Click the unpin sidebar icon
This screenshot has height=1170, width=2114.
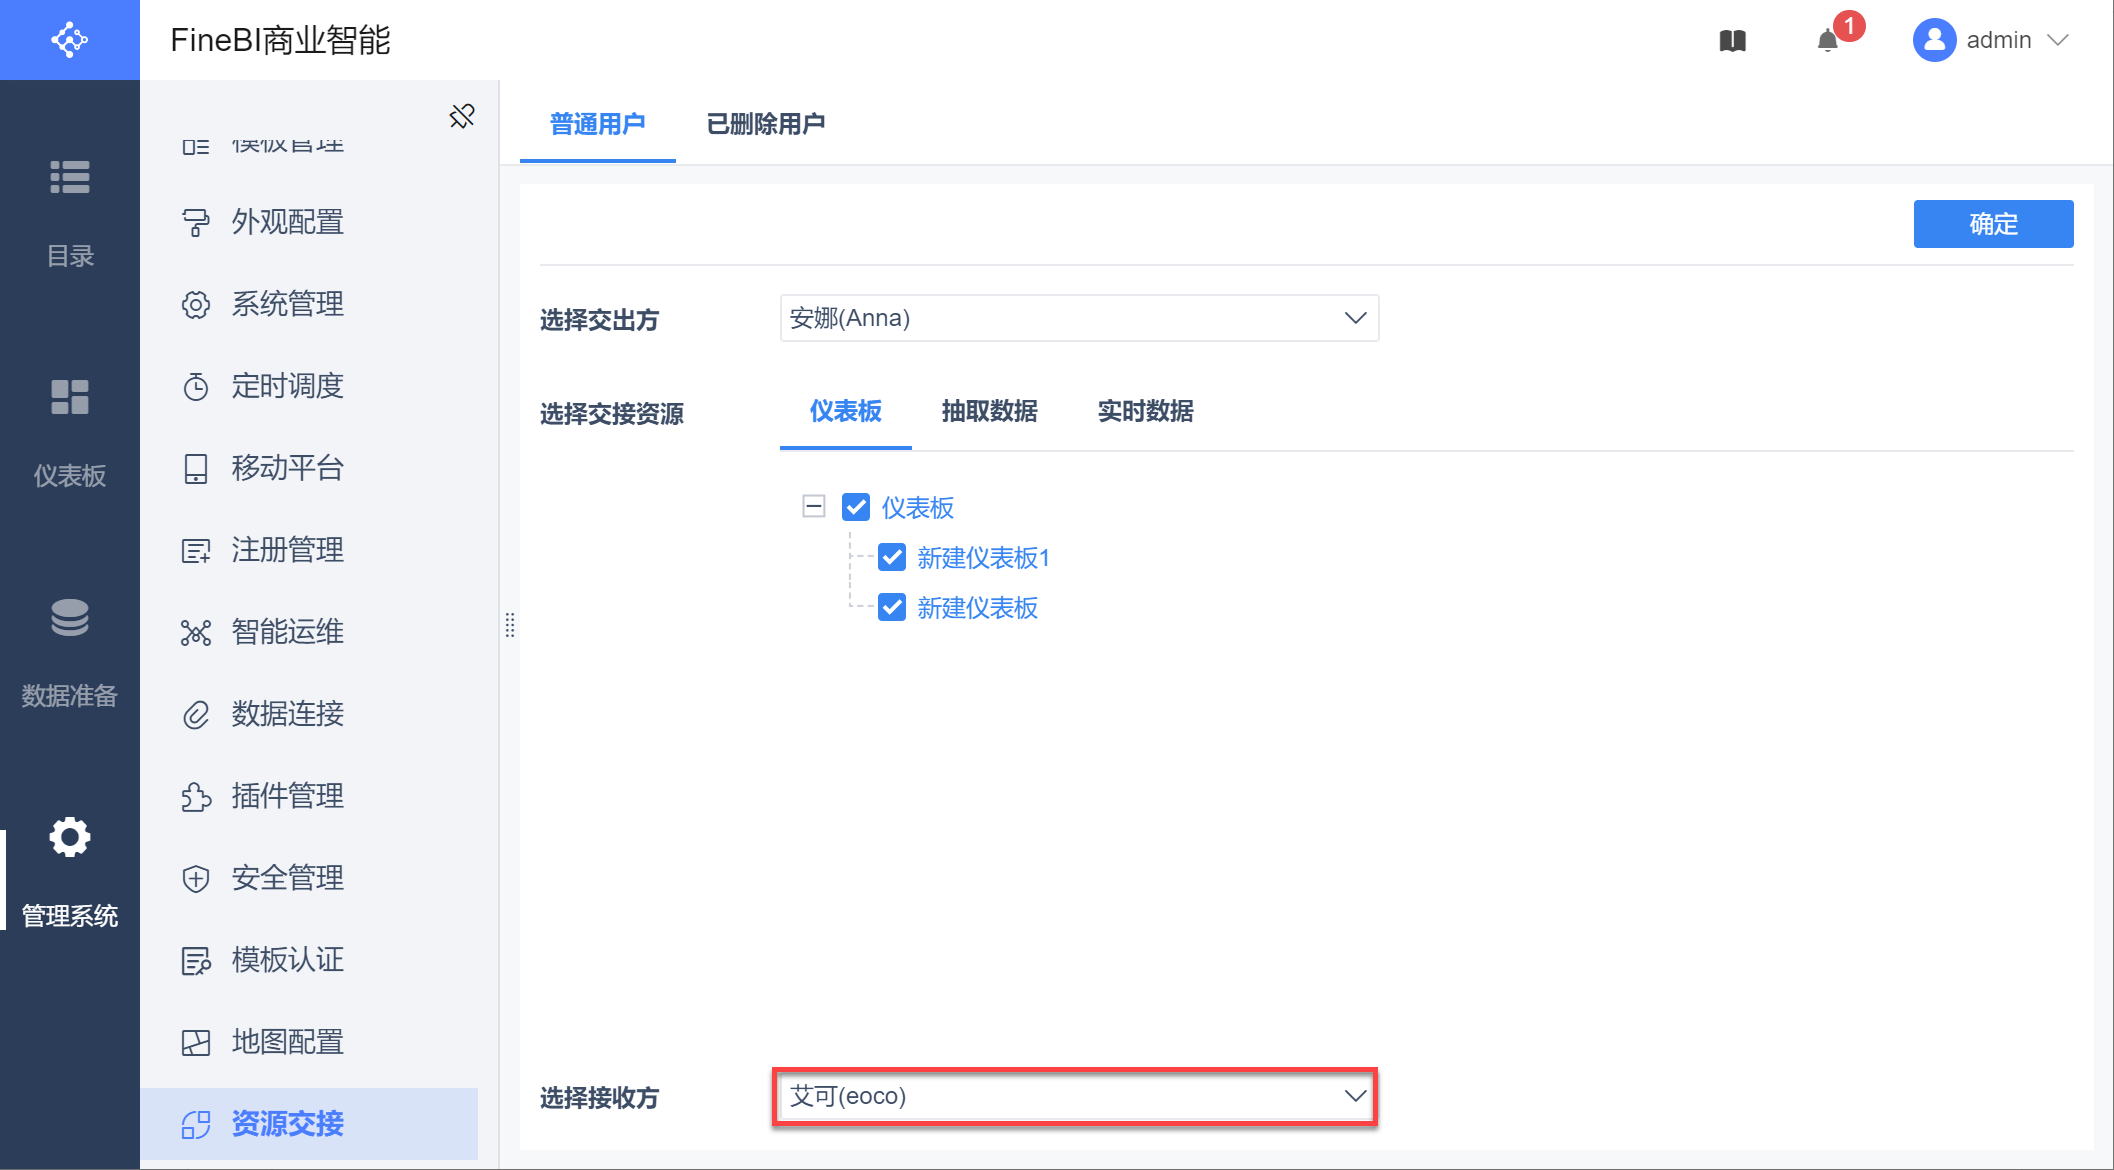(x=462, y=116)
